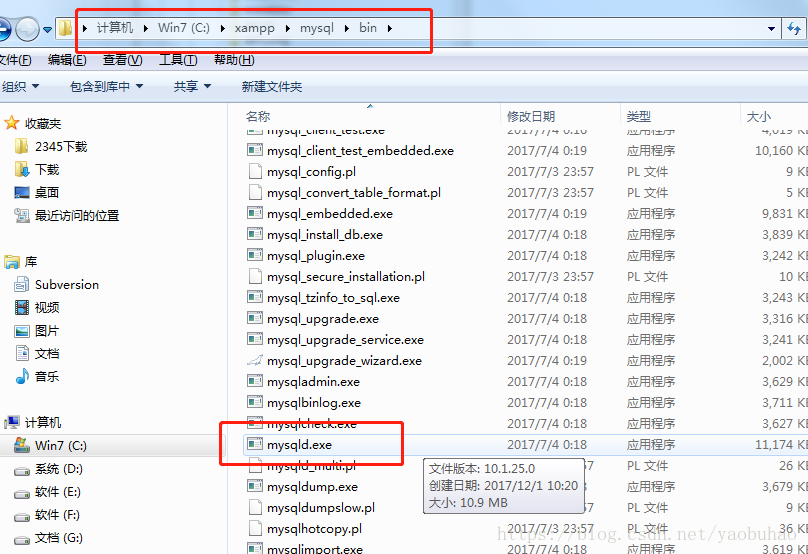This screenshot has height=554, width=808.
Task: Select mysql_upgrade.exe file
Action: pyautogui.click(x=323, y=318)
